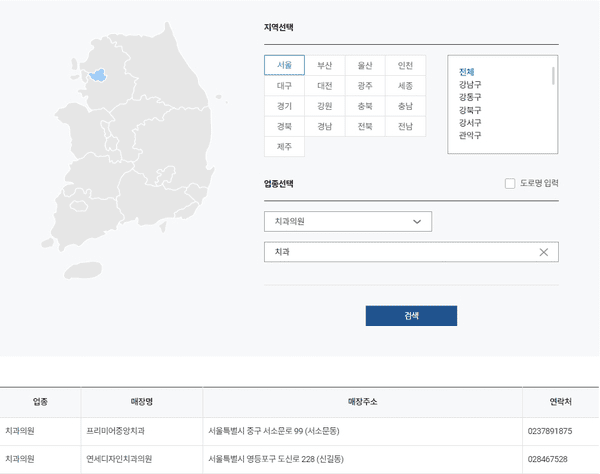Select the 제주 region button
Viewport: 600px width, 474px height.
click(284, 147)
